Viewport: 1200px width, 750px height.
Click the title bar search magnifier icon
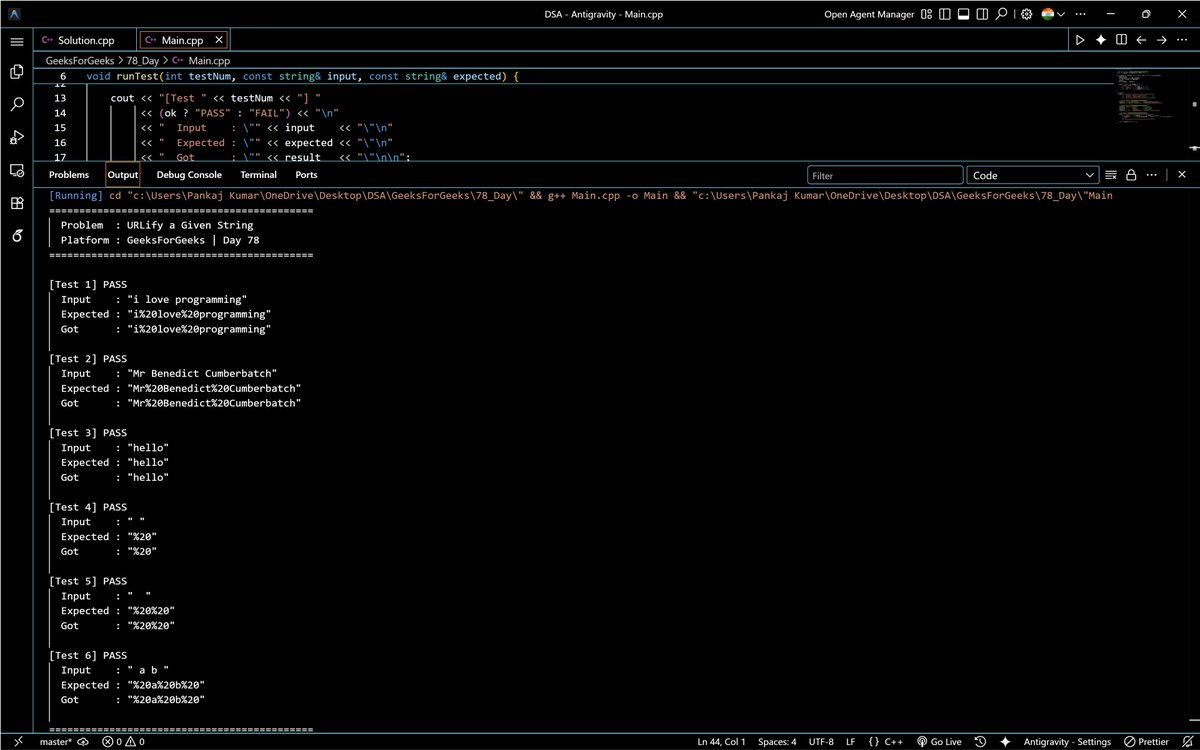point(1001,14)
